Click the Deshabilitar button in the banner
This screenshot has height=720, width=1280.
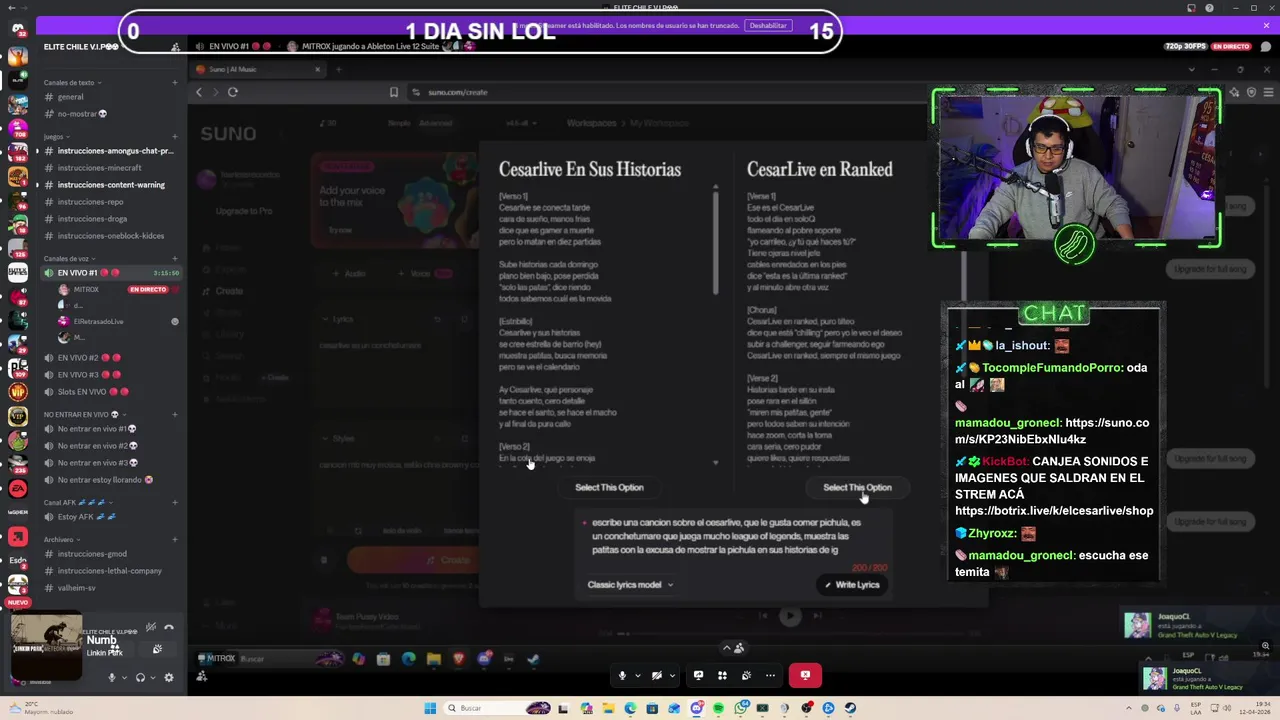[768, 26]
